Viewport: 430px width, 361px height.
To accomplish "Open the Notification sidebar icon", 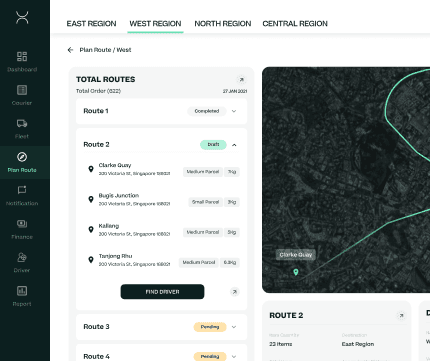I will tap(22, 190).
